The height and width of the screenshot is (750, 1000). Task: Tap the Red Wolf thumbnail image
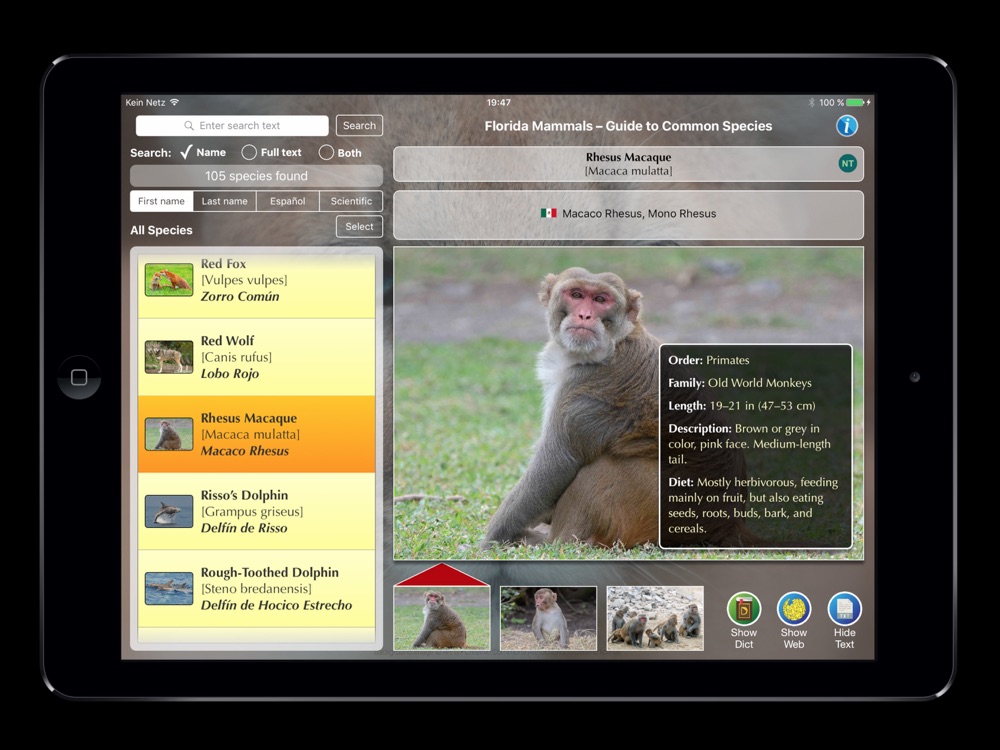tap(169, 357)
